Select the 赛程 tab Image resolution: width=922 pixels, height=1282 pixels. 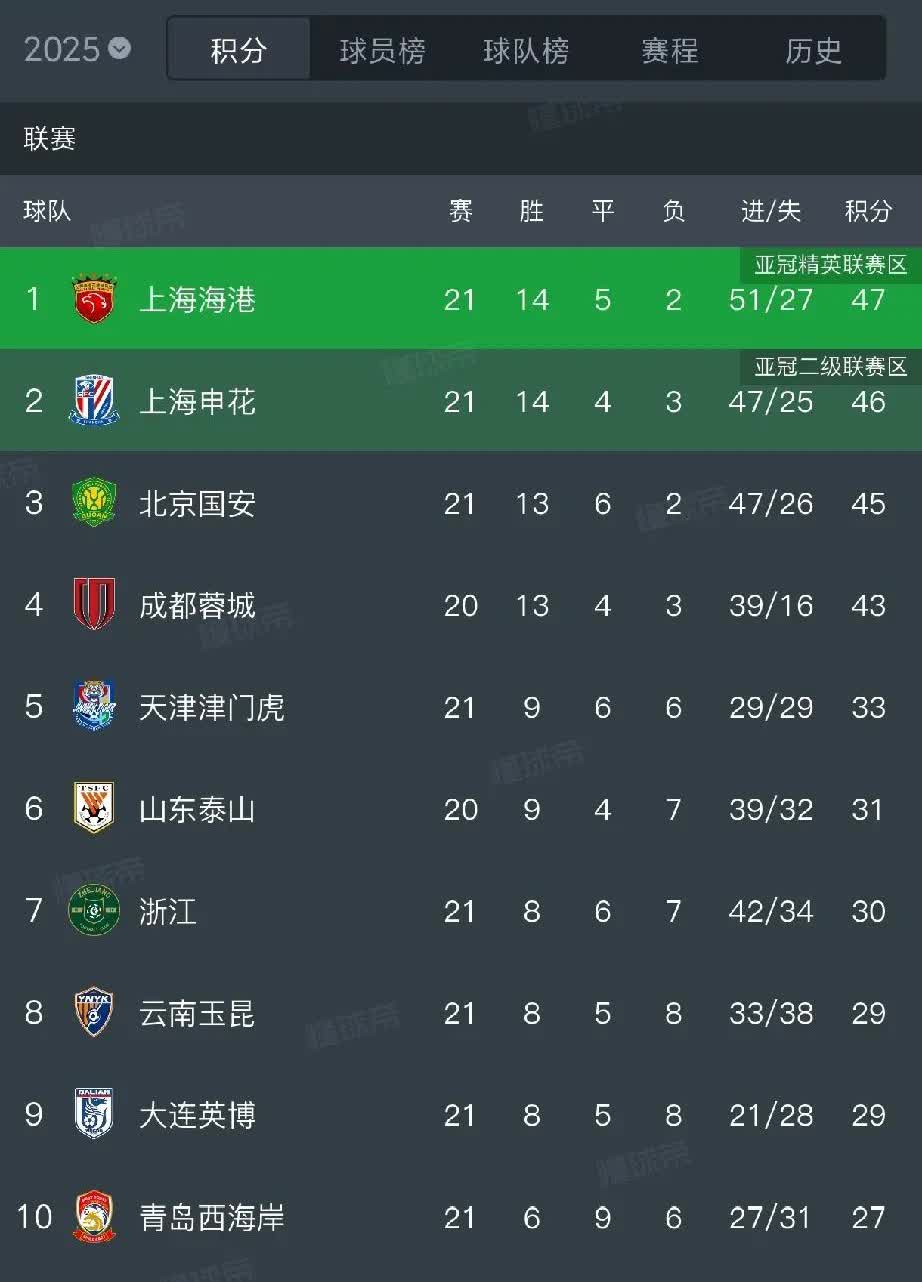point(670,50)
